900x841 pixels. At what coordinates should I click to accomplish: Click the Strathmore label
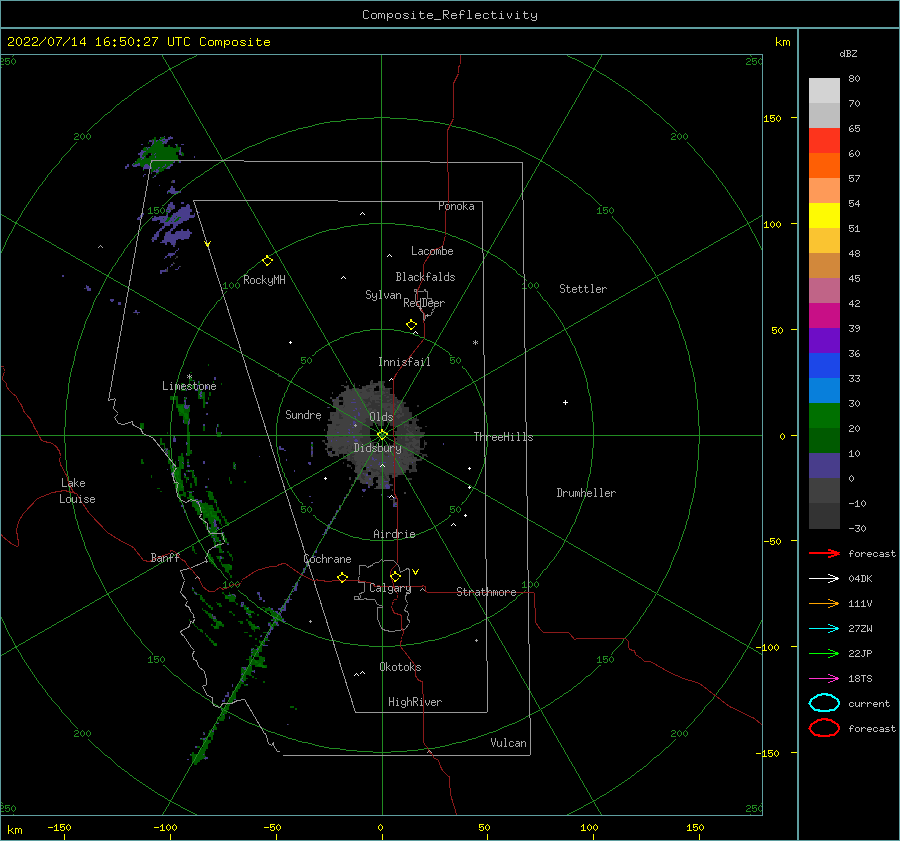(486, 592)
